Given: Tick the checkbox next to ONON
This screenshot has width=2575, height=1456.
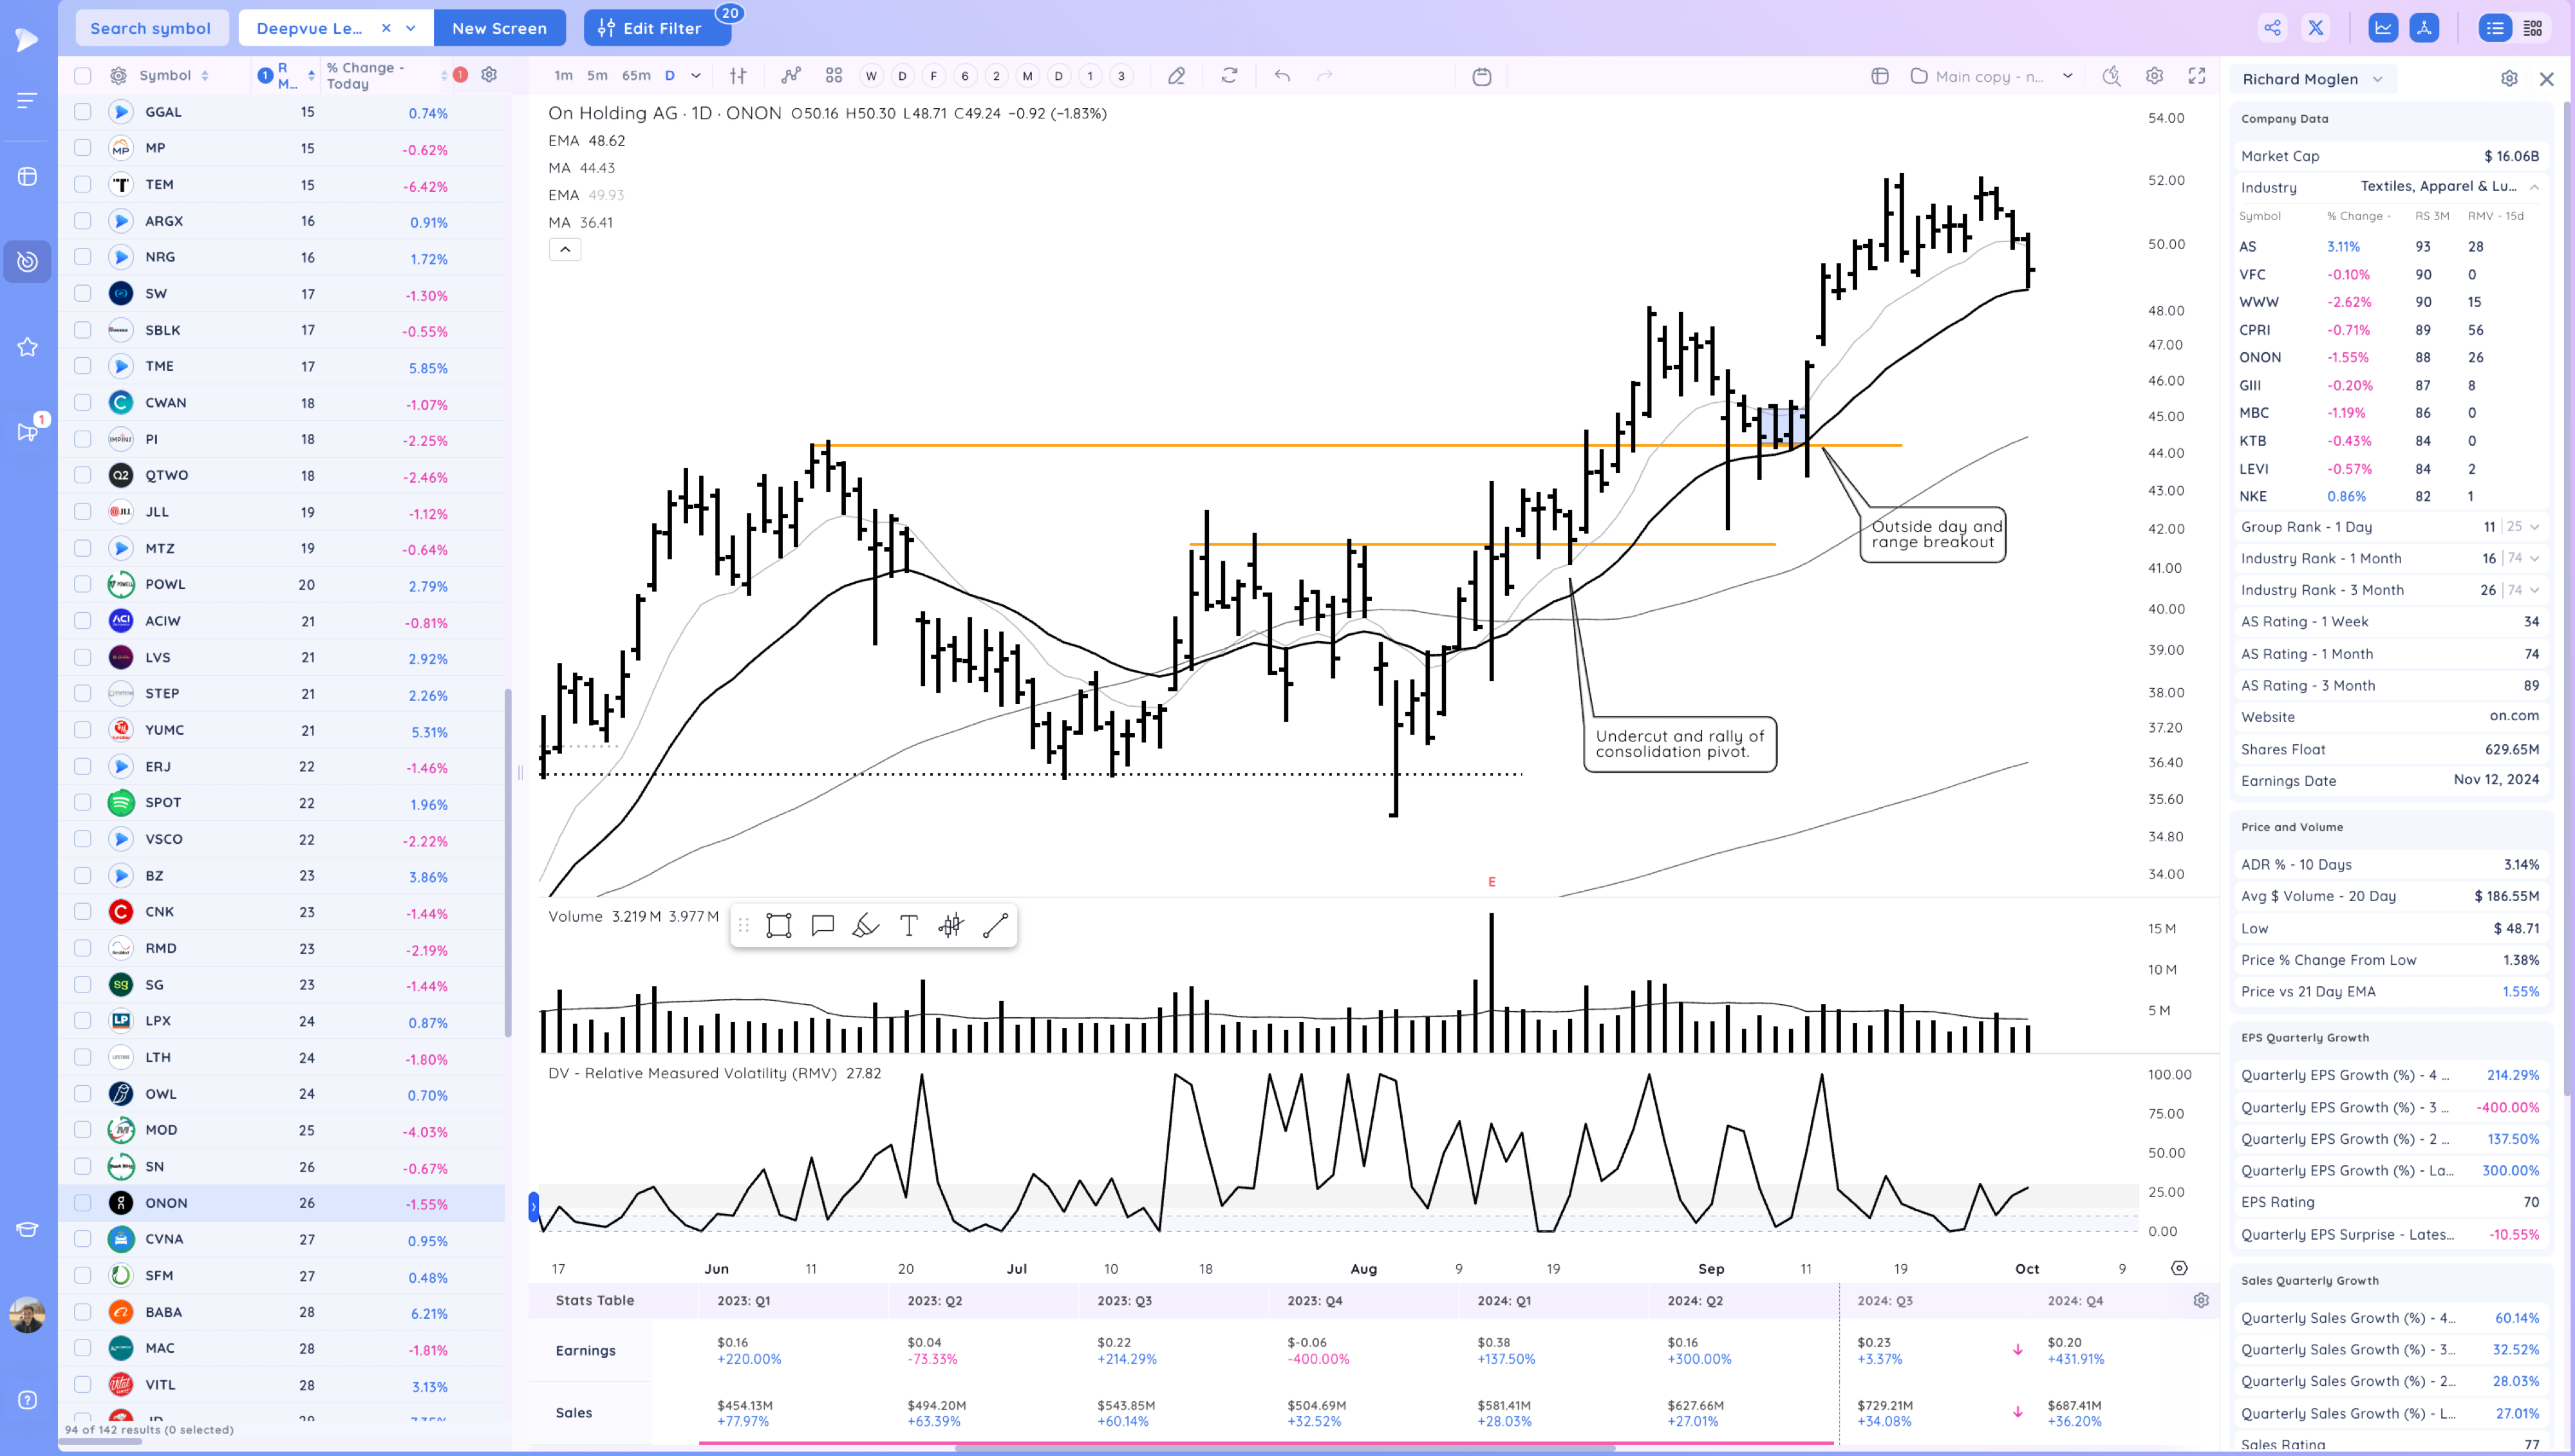Looking at the screenshot, I should [x=83, y=1202].
